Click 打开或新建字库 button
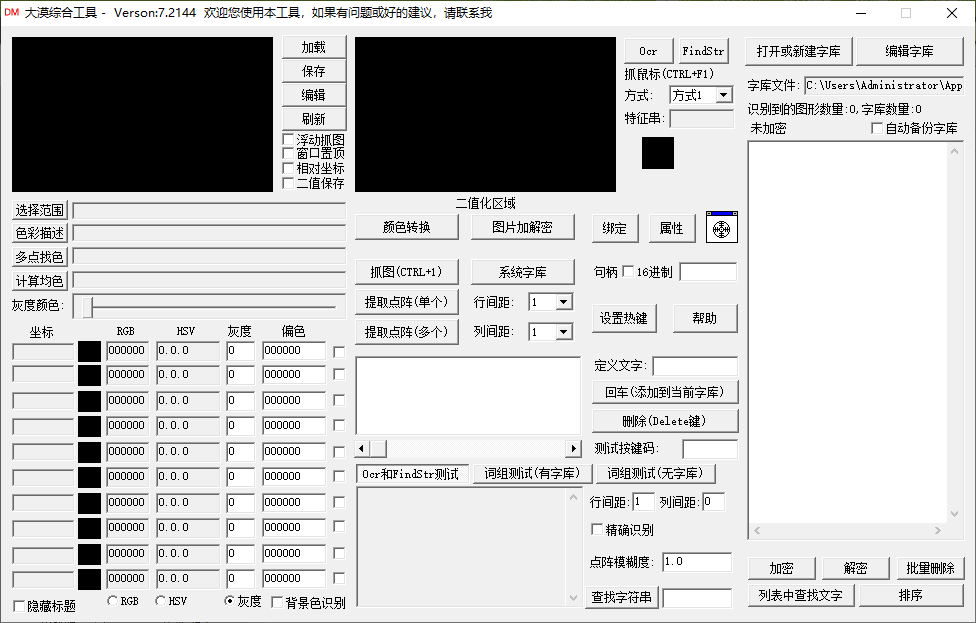976x623 pixels. 799,51
